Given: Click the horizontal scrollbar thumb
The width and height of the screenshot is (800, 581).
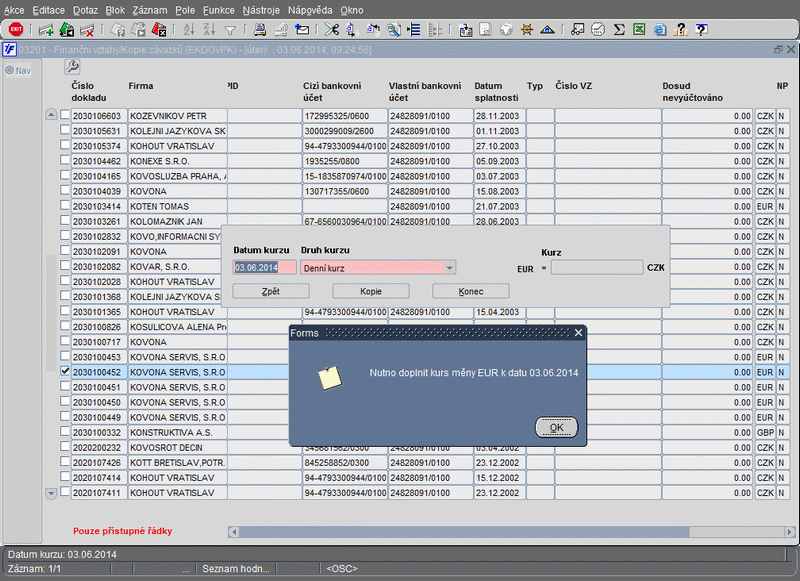Looking at the screenshot, I should 464,532.
